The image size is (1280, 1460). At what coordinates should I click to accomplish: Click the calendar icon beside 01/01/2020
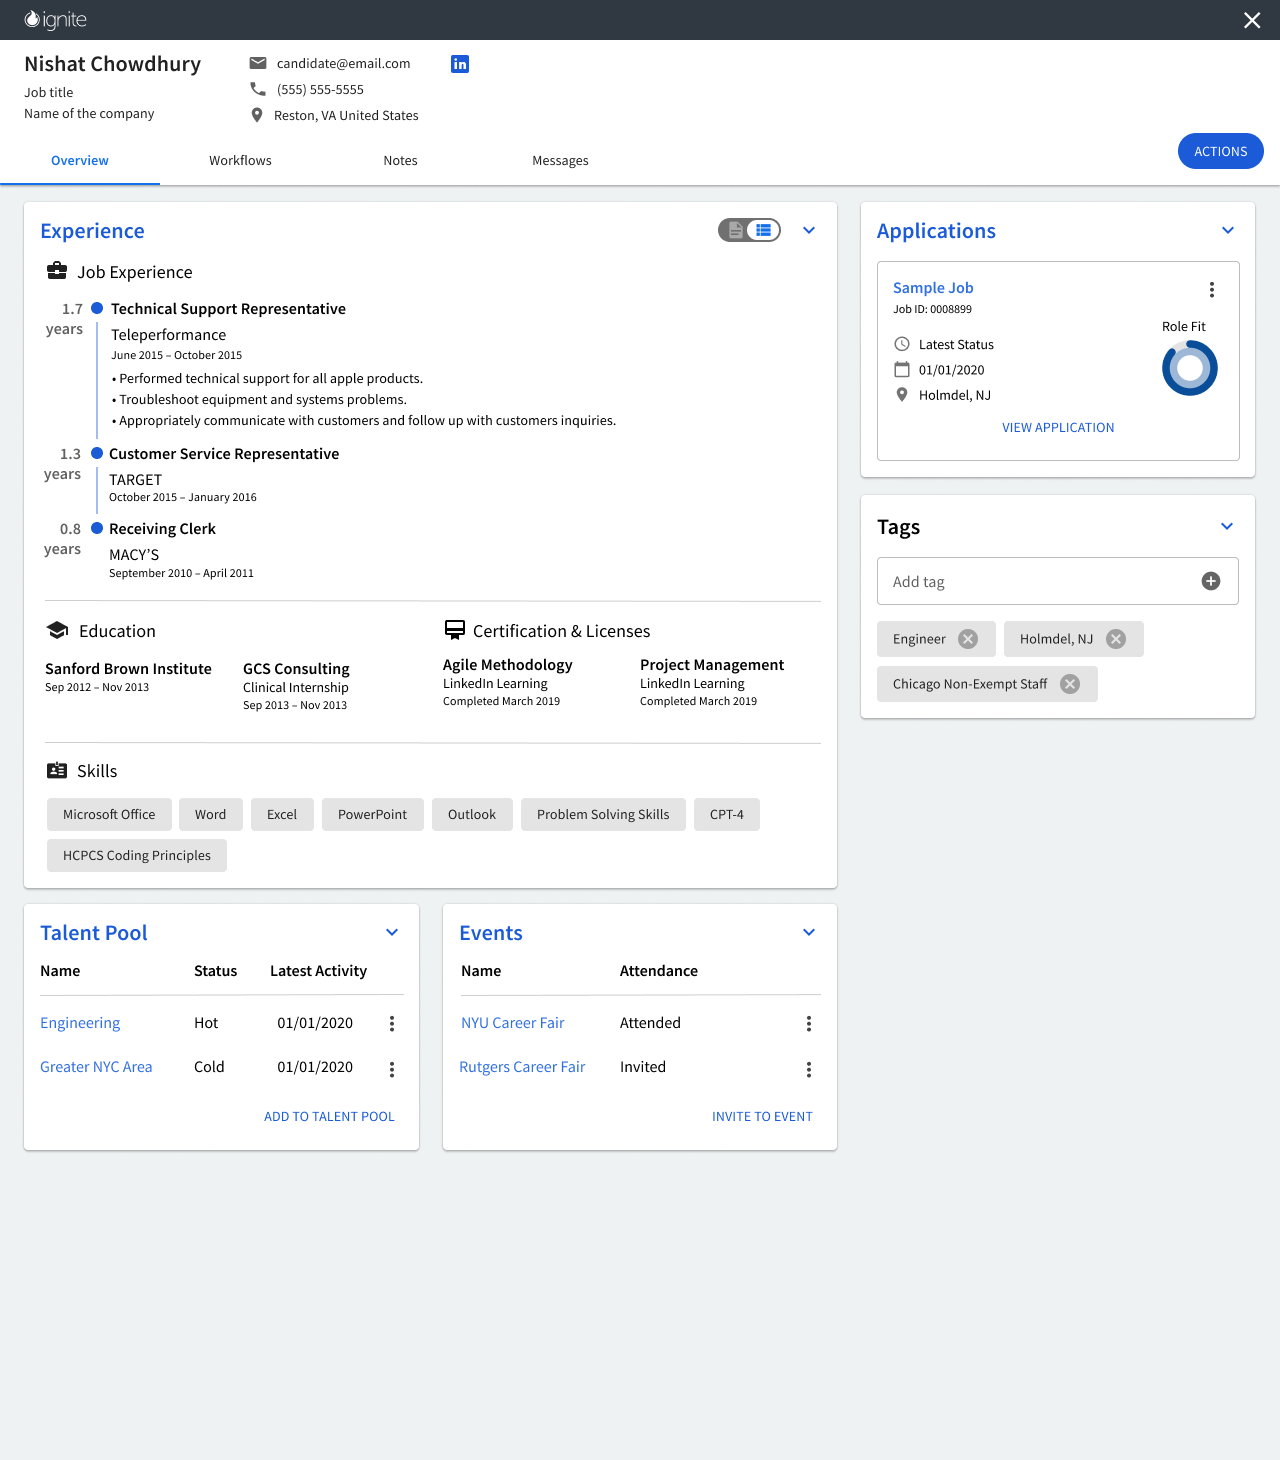pyautogui.click(x=902, y=369)
